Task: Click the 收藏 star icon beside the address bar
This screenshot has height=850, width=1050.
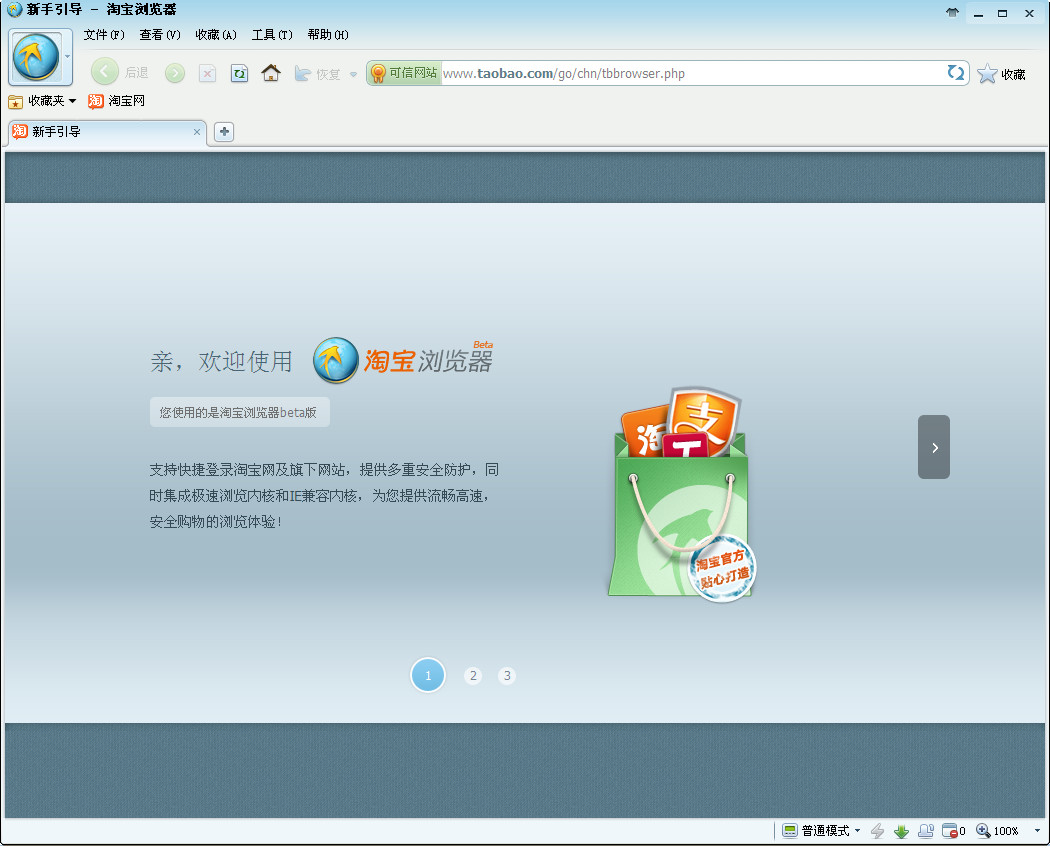Action: (x=988, y=73)
